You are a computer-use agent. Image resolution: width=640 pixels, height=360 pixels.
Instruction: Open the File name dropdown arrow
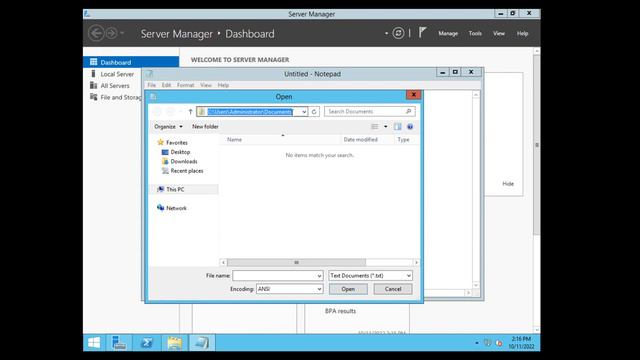click(x=319, y=276)
